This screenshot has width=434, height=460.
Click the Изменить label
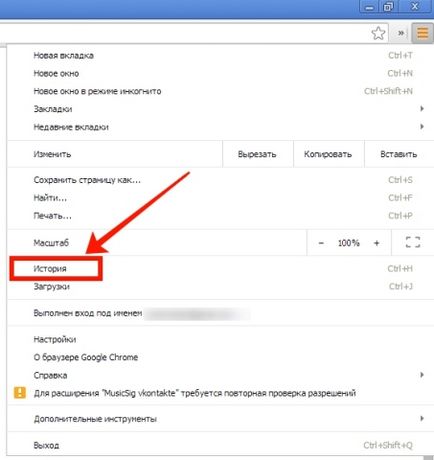(52, 154)
